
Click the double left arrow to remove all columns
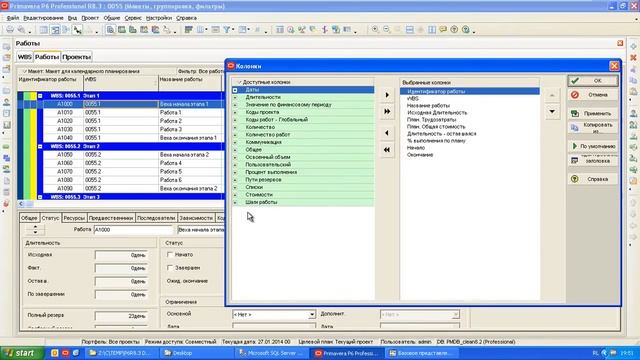coord(387,150)
